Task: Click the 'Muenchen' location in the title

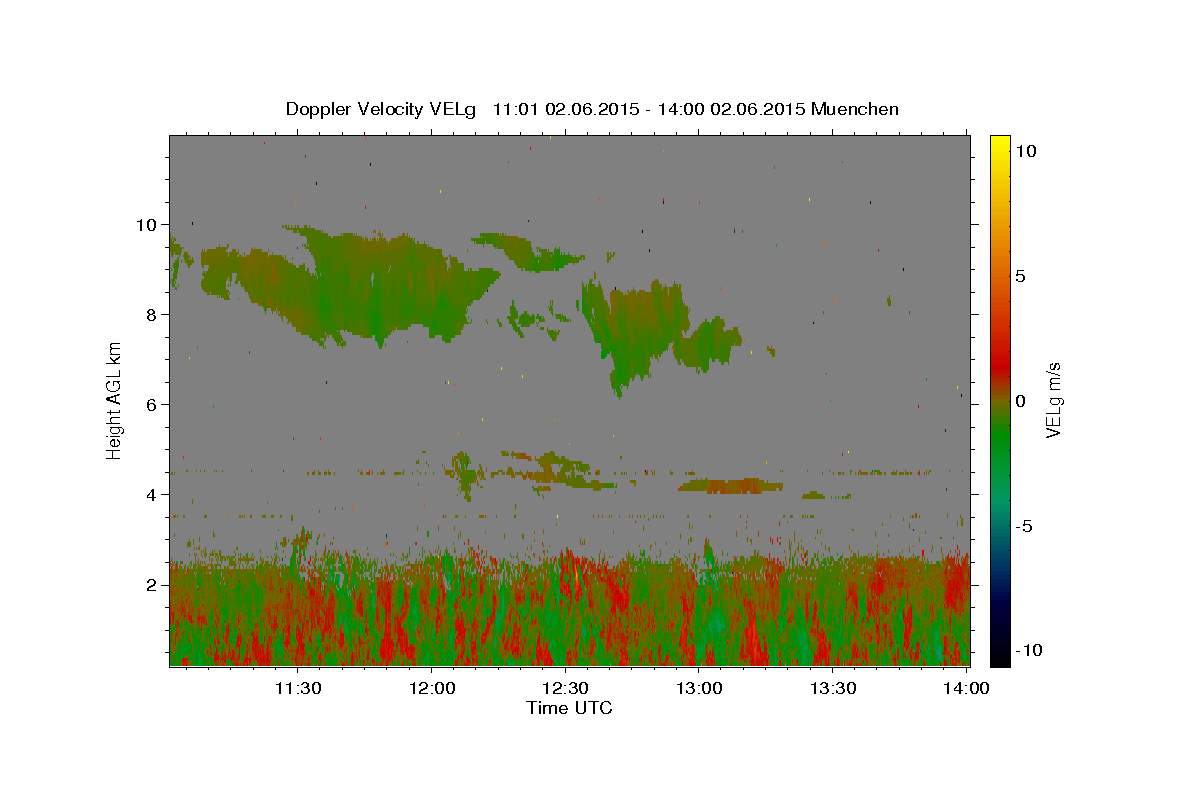Action: [855, 109]
